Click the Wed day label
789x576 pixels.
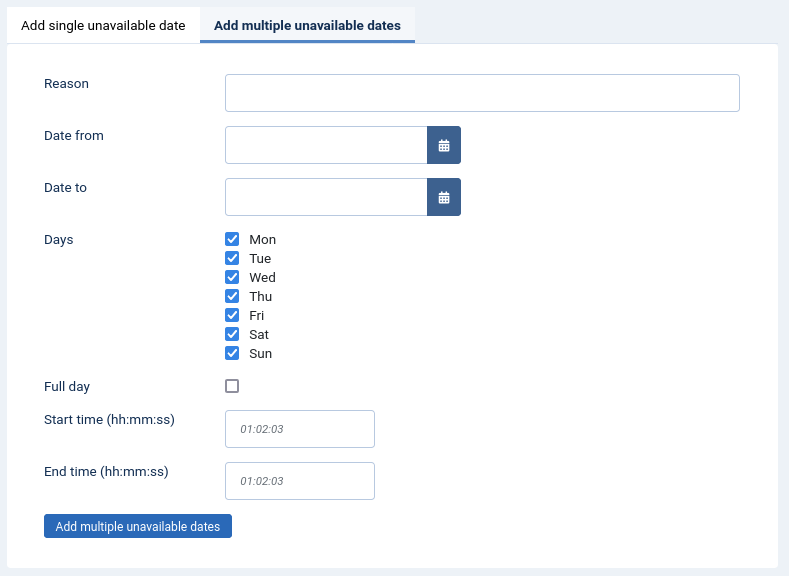[262, 278]
